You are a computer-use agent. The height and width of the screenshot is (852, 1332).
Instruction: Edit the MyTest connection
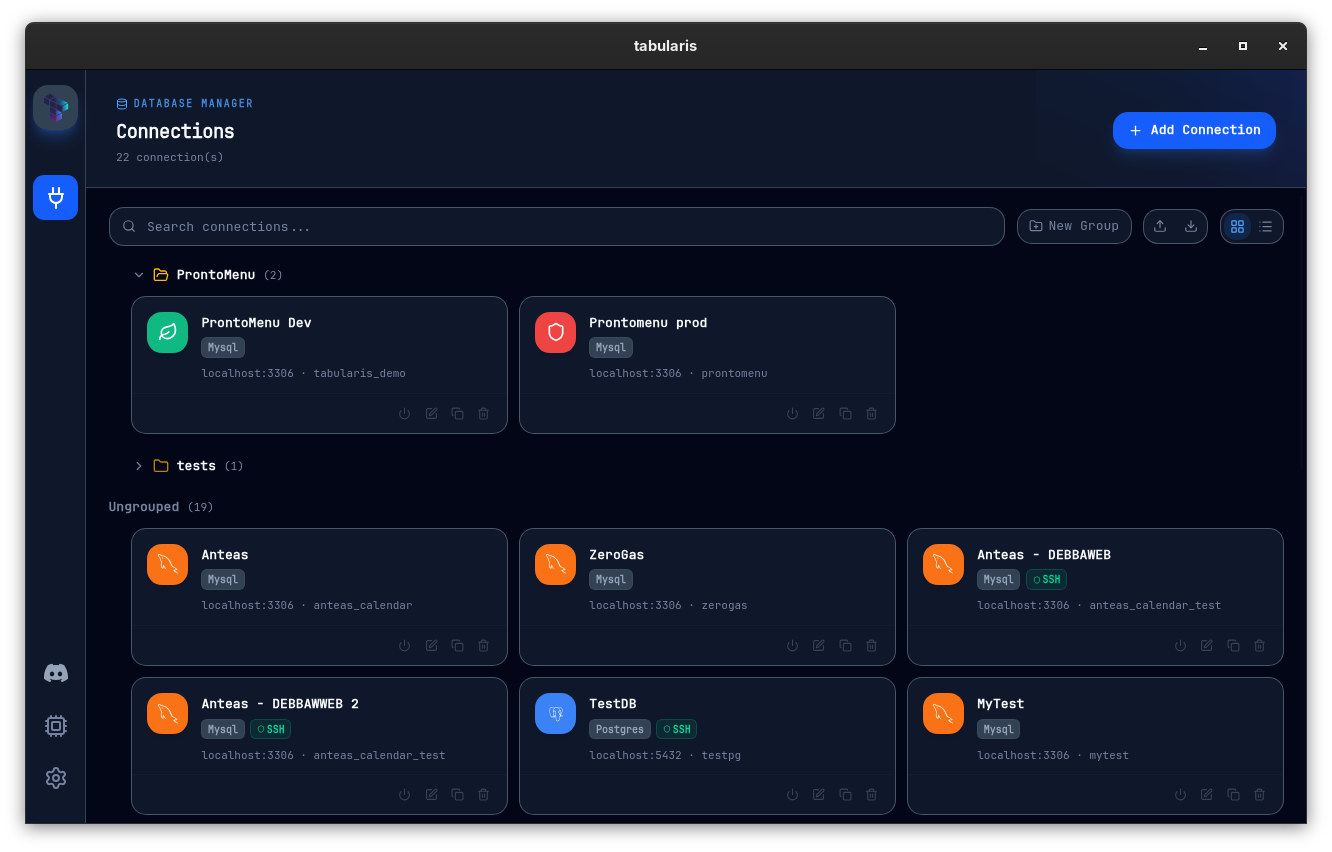point(1207,794)
